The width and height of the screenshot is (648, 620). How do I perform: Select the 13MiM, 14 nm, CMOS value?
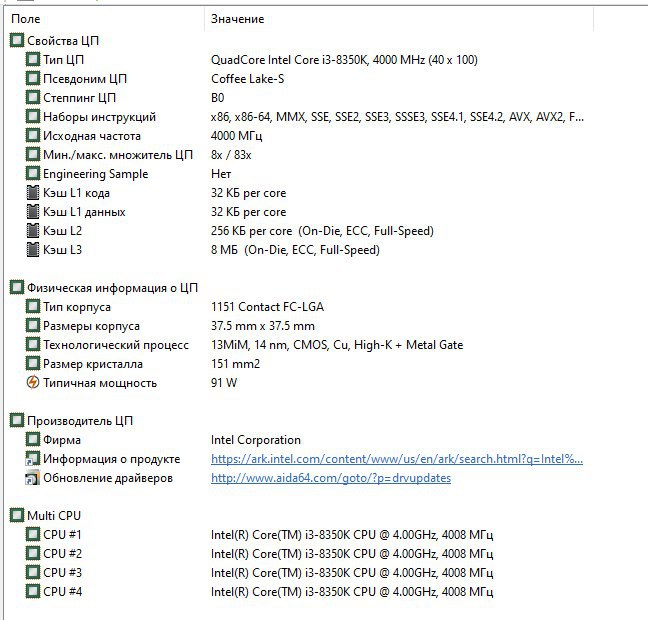coord(337,345)
